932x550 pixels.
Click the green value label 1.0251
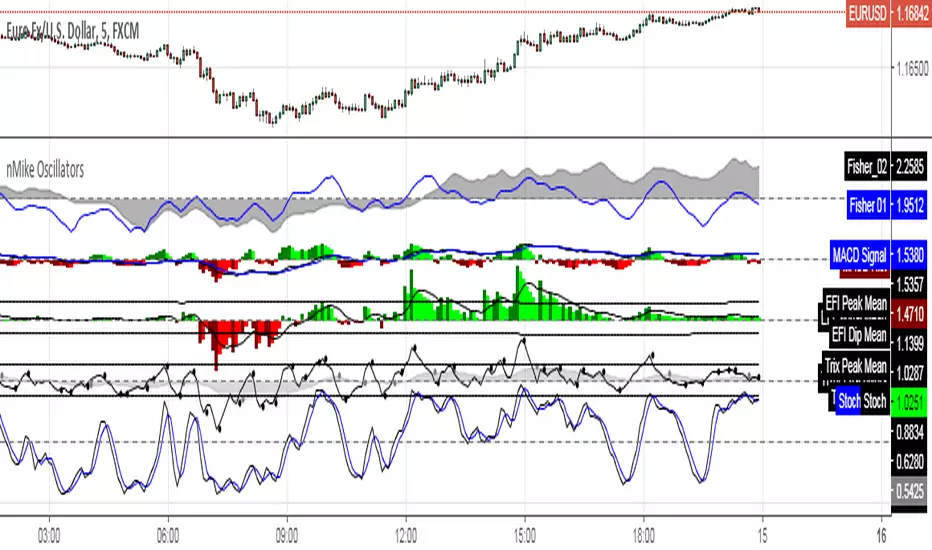tap(909, 403)
